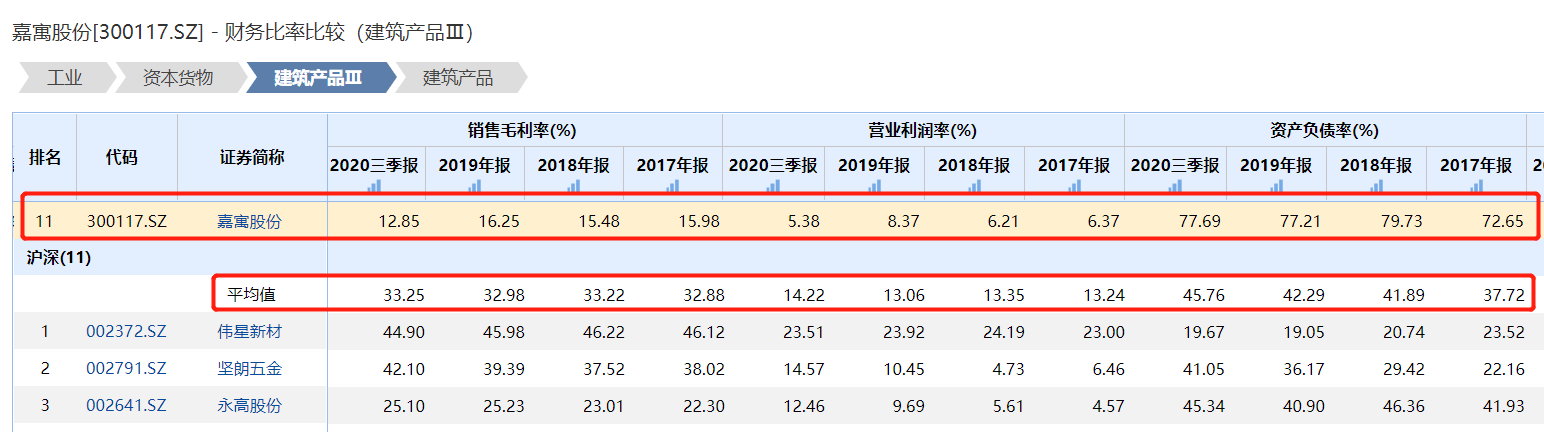Screen dimensions: 1544x432
Task: Select the 资本货物 breadcrumb tab
Action: [178, 78]
